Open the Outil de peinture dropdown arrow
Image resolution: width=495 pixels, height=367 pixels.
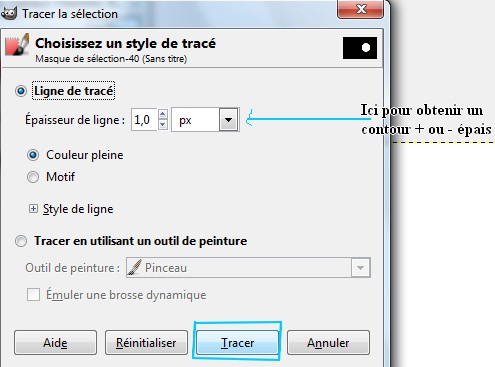coord(360,268)
